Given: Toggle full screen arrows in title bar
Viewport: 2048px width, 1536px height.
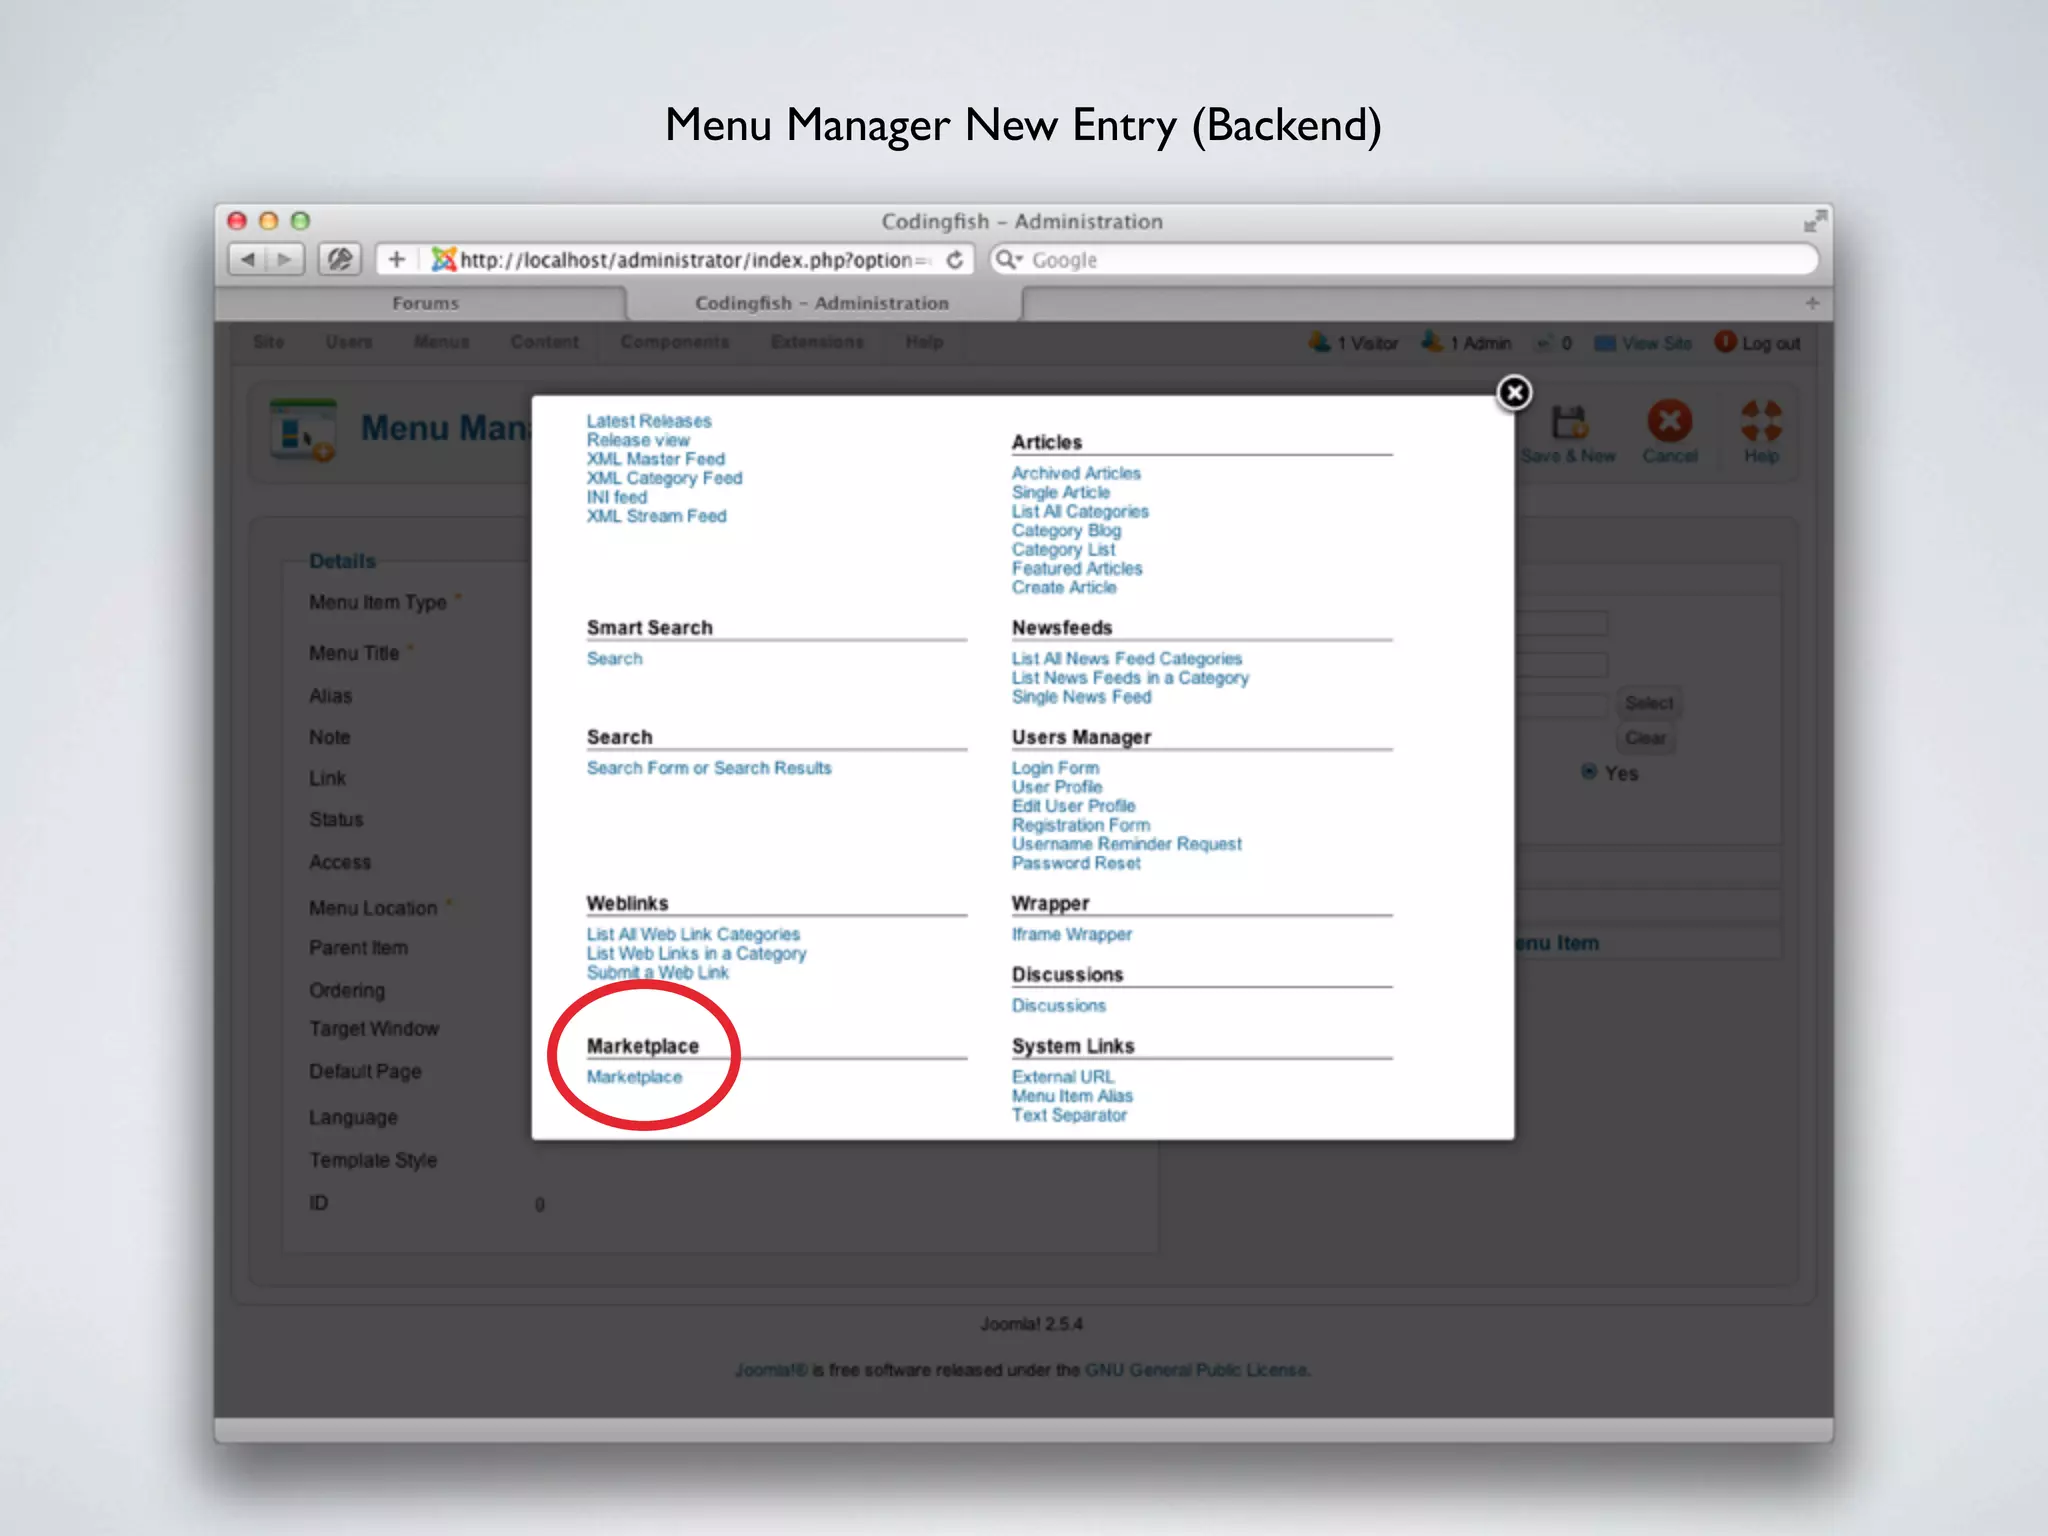Looking at the screenshot, I should 1815,221.
